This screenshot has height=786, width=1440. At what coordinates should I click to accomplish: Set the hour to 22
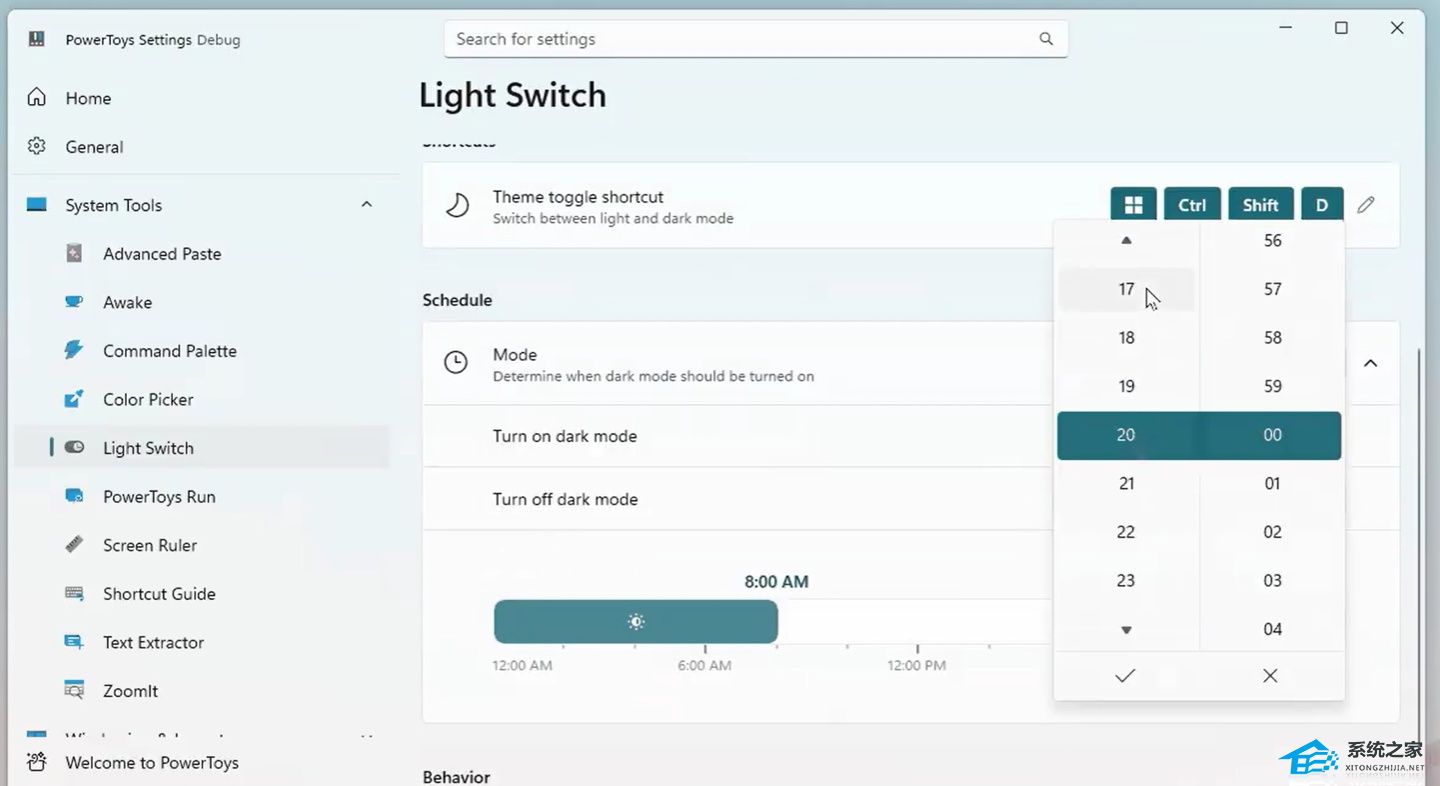(x=1126, y=532)
